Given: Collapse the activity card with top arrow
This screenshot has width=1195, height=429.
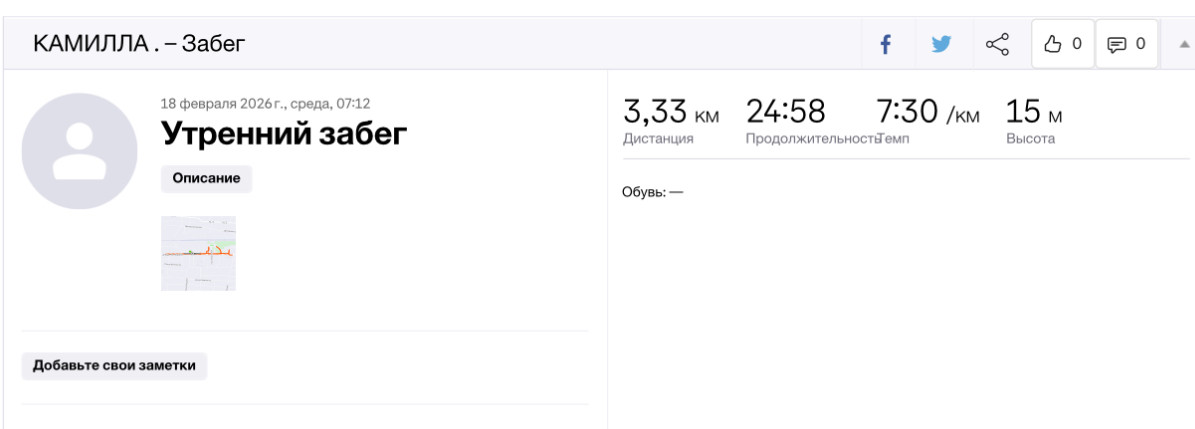Looking at the screenshot, I should [x=1183, y=44].
